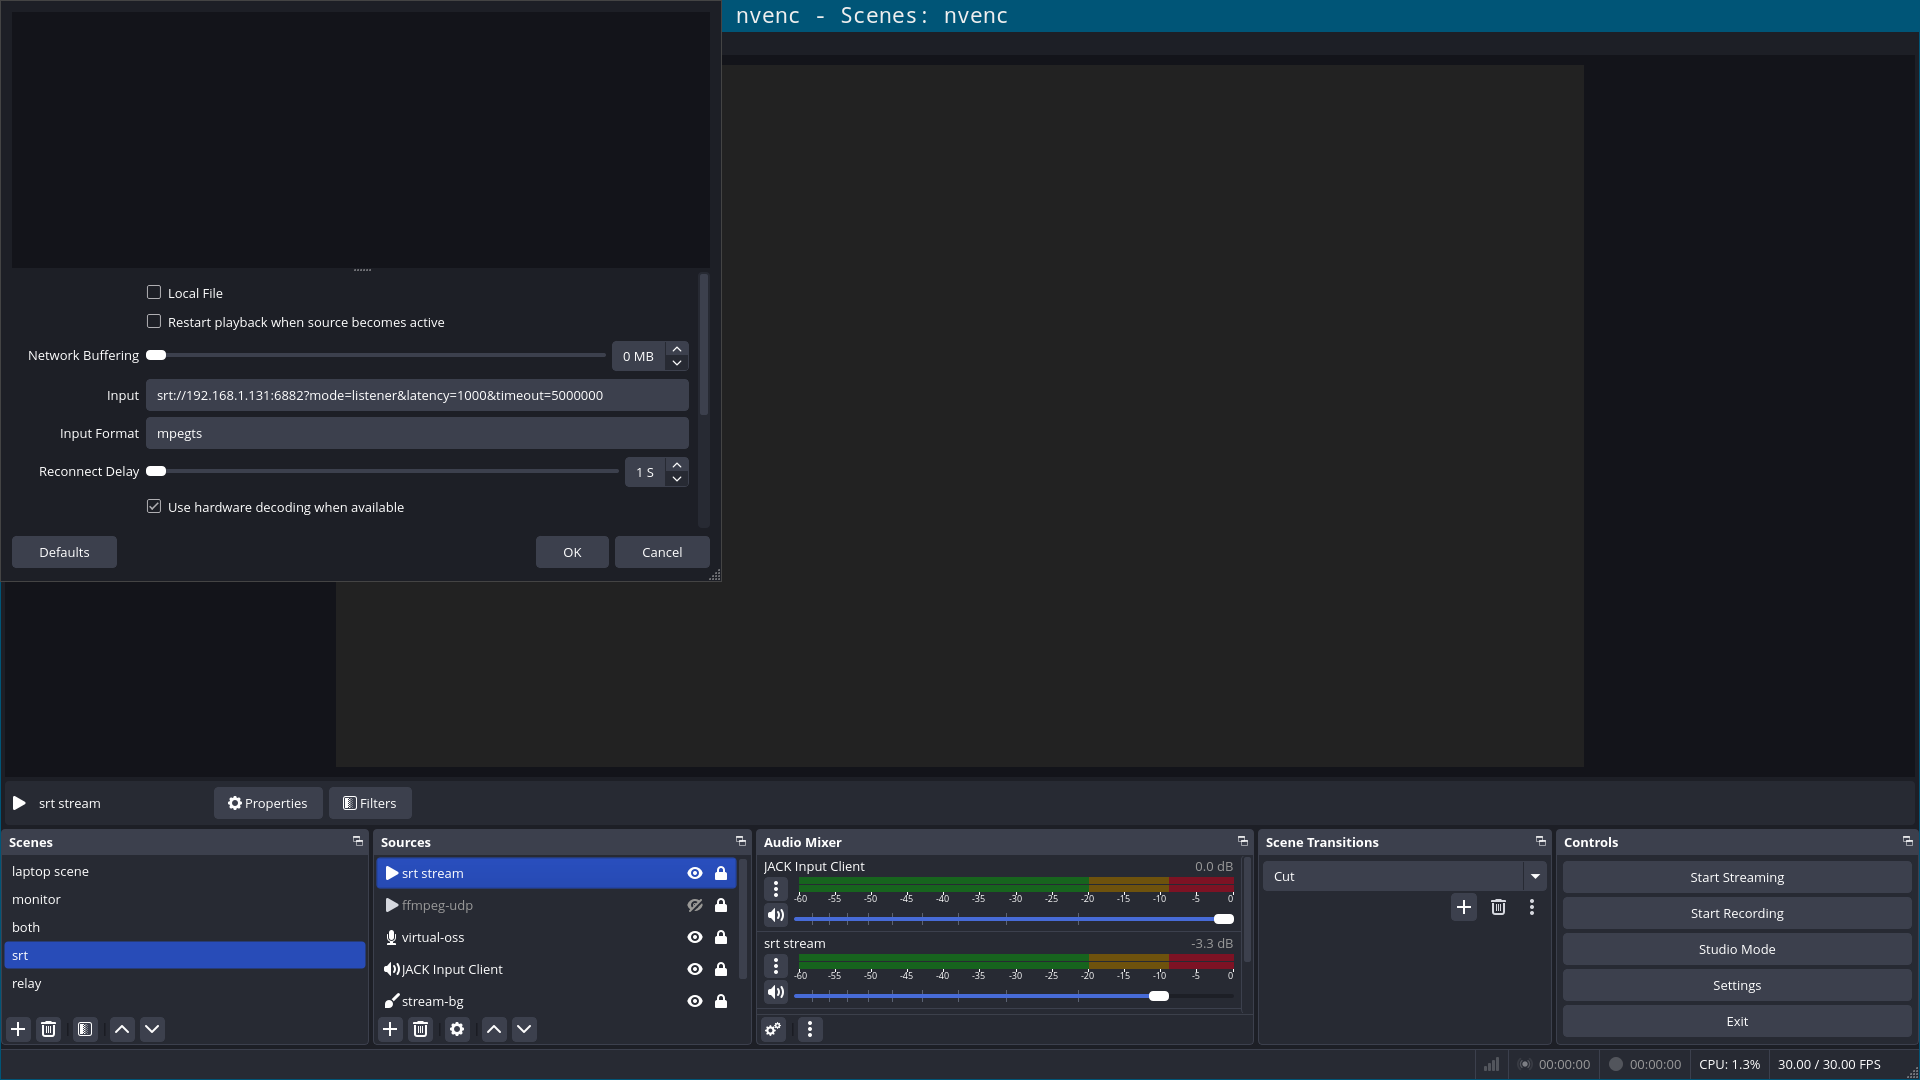Viewport: 1920px width, 1080px height.
Task: Increase Network Buffering with up arrow
Action: [x=677, y=349]
